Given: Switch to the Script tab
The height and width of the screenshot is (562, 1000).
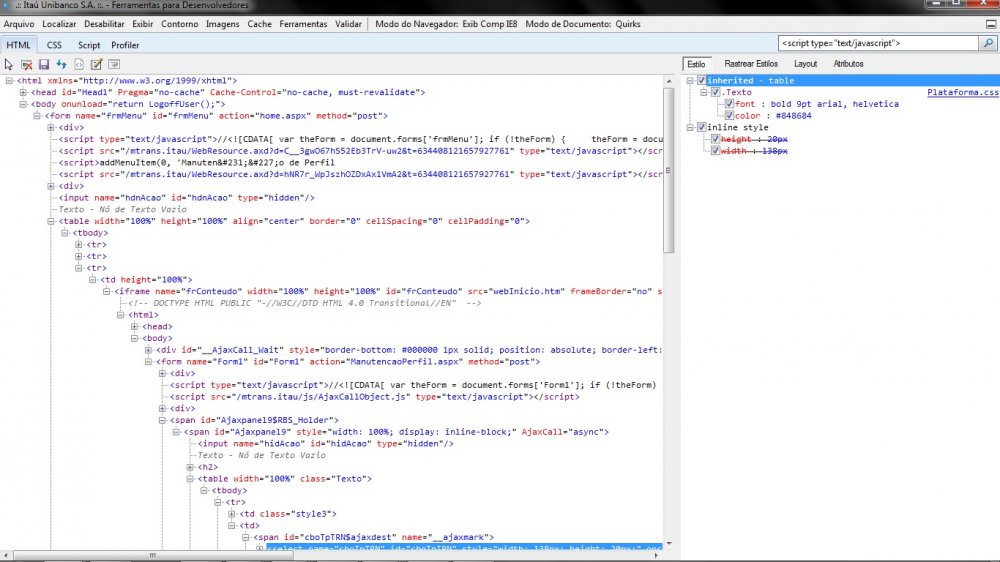Looking at the screenshot, I should [x=89, y=45].
